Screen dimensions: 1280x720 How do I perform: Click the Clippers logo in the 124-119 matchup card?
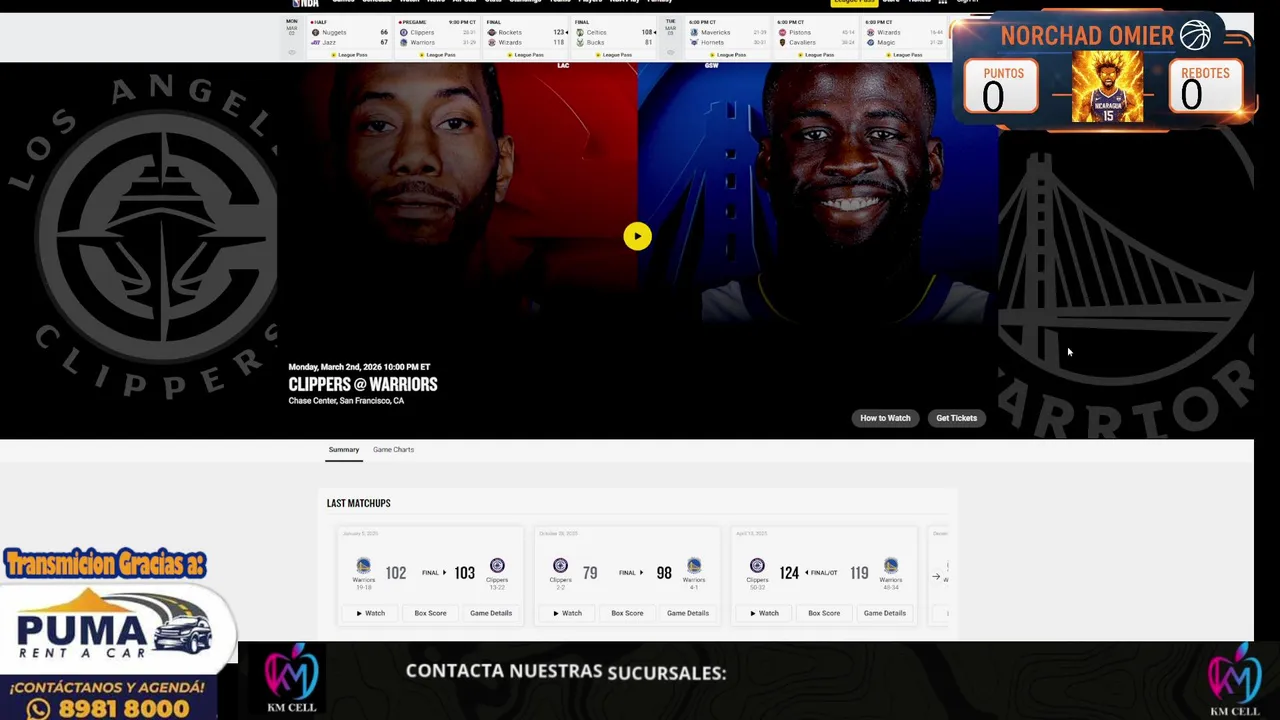point(757,566)
